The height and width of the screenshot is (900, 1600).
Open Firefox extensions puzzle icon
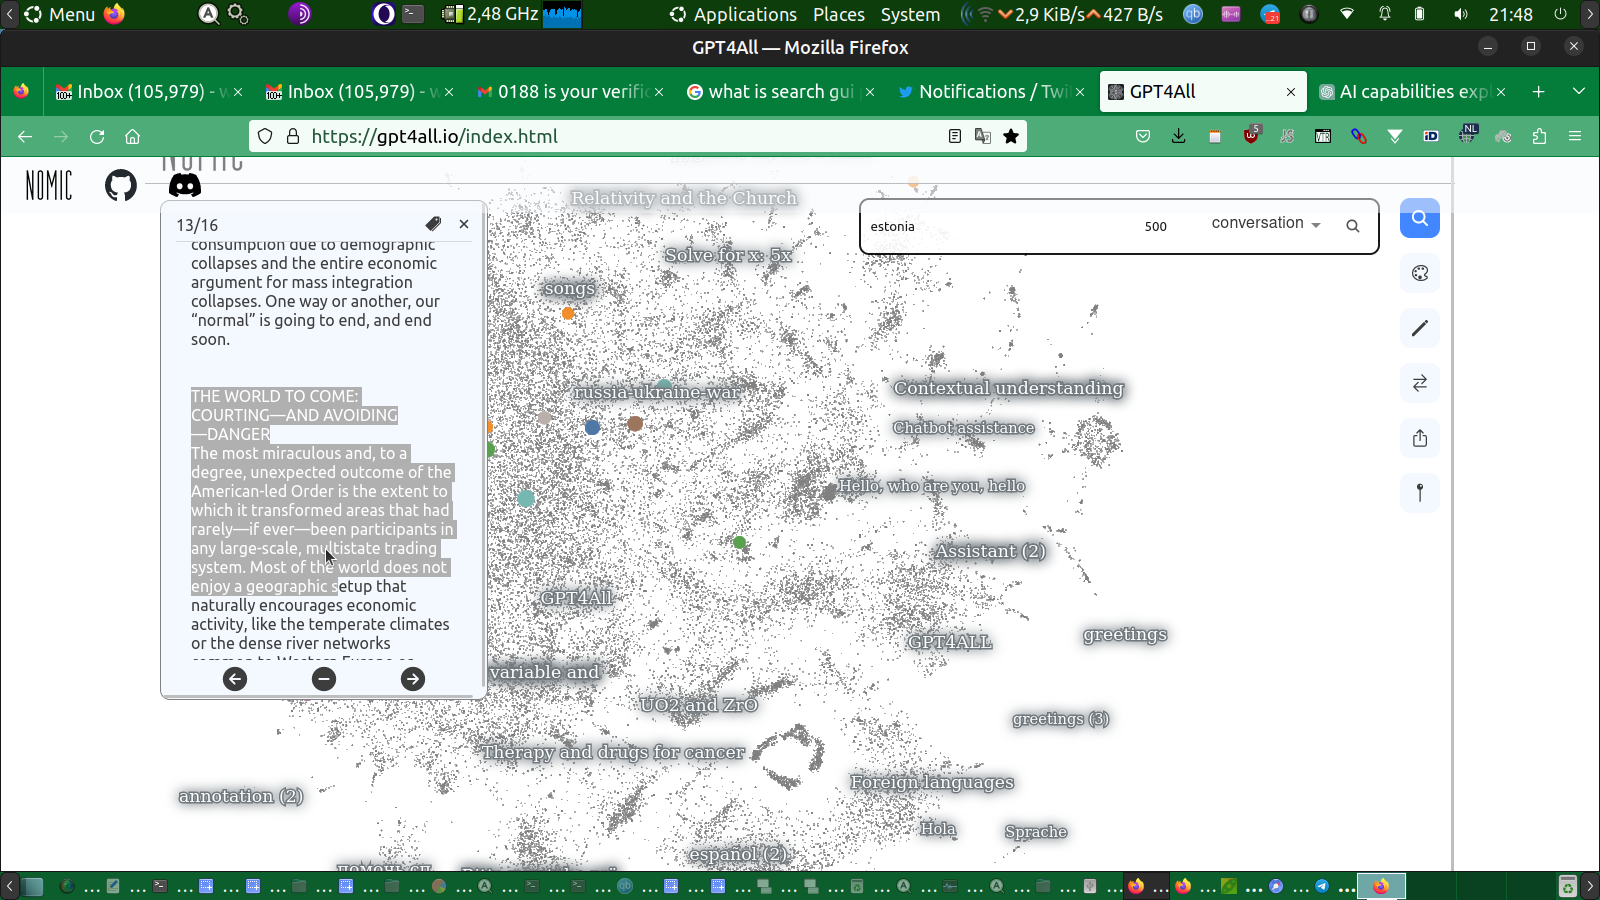(x=1539, y=136)
